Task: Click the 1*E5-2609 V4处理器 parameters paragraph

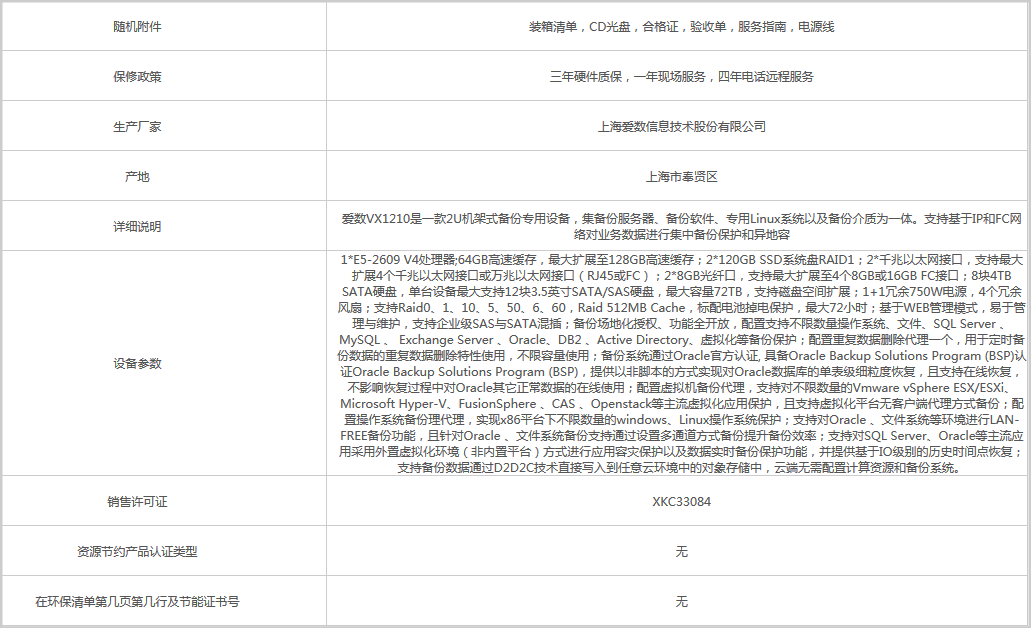Action: click(681, 364)
